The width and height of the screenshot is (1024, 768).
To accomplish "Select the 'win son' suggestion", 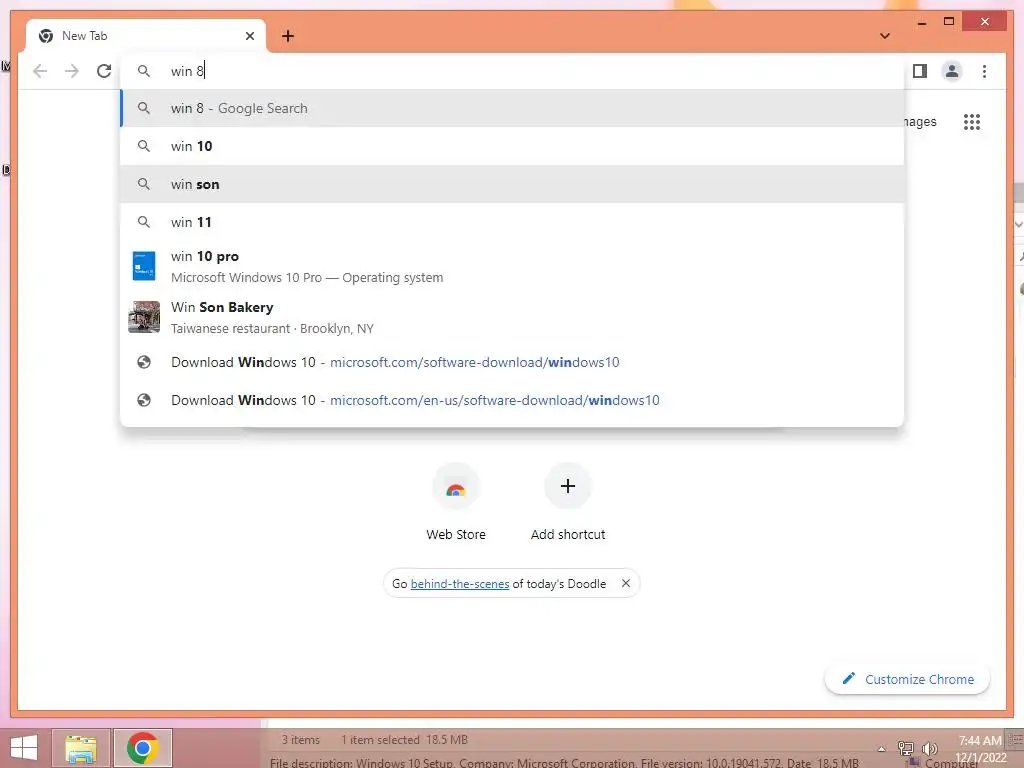I will tap(513, 184).
